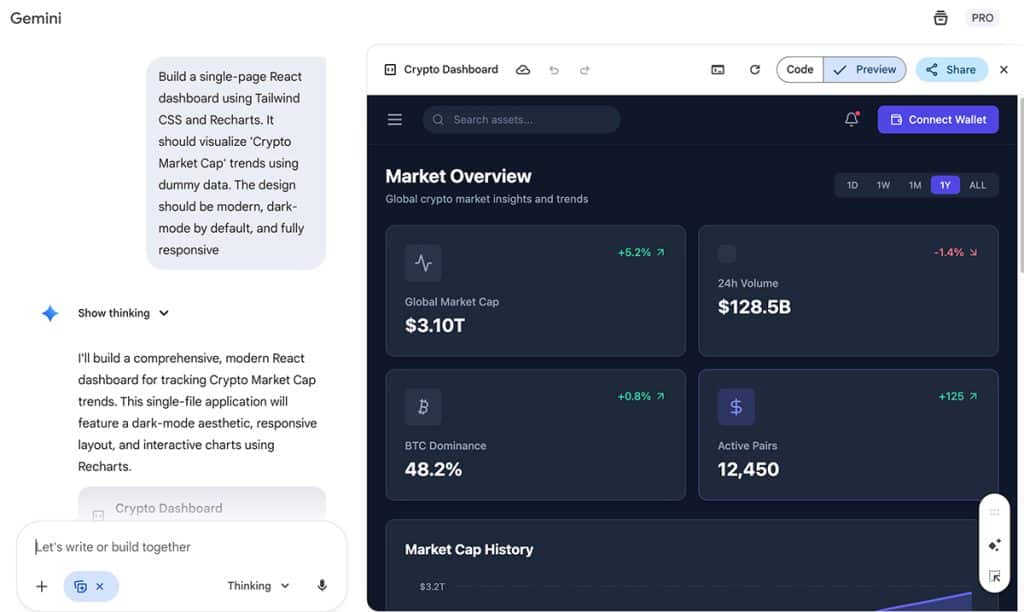Click the Search assets input field

pyautogui.click(x=520, y=119)
